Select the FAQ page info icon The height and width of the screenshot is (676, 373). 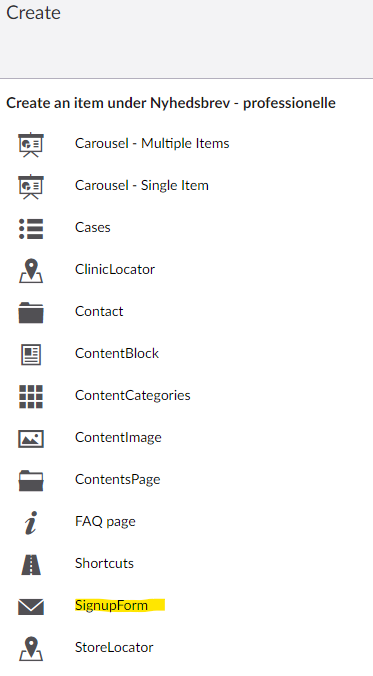(31, 523)
